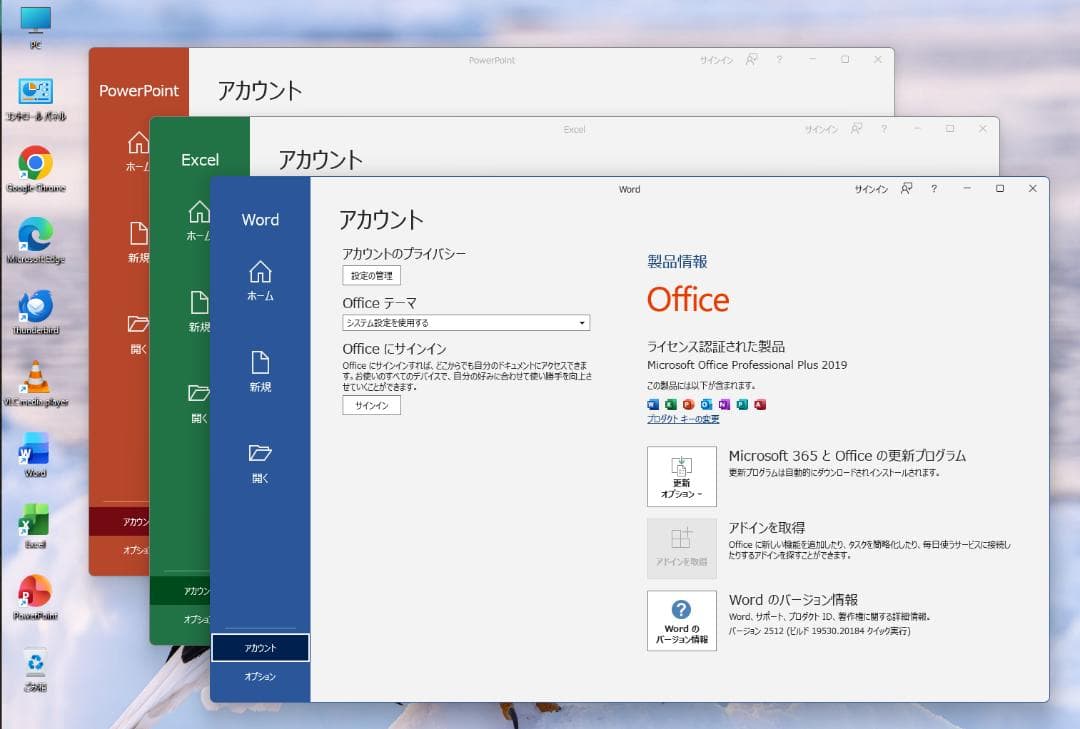
Task: Open the Recycle Bin desktop icon
Action: (35, 670)
